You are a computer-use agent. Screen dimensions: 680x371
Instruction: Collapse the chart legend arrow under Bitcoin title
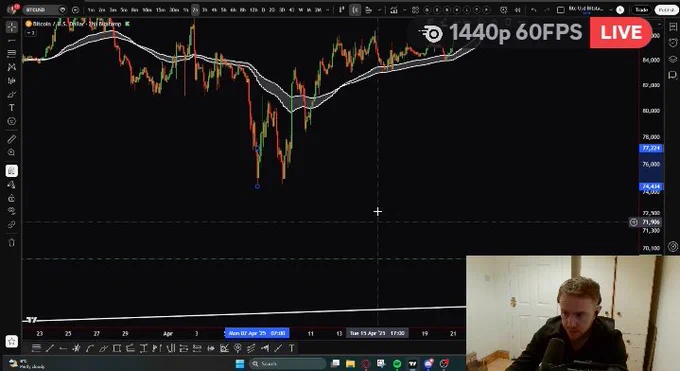[30, 33]
